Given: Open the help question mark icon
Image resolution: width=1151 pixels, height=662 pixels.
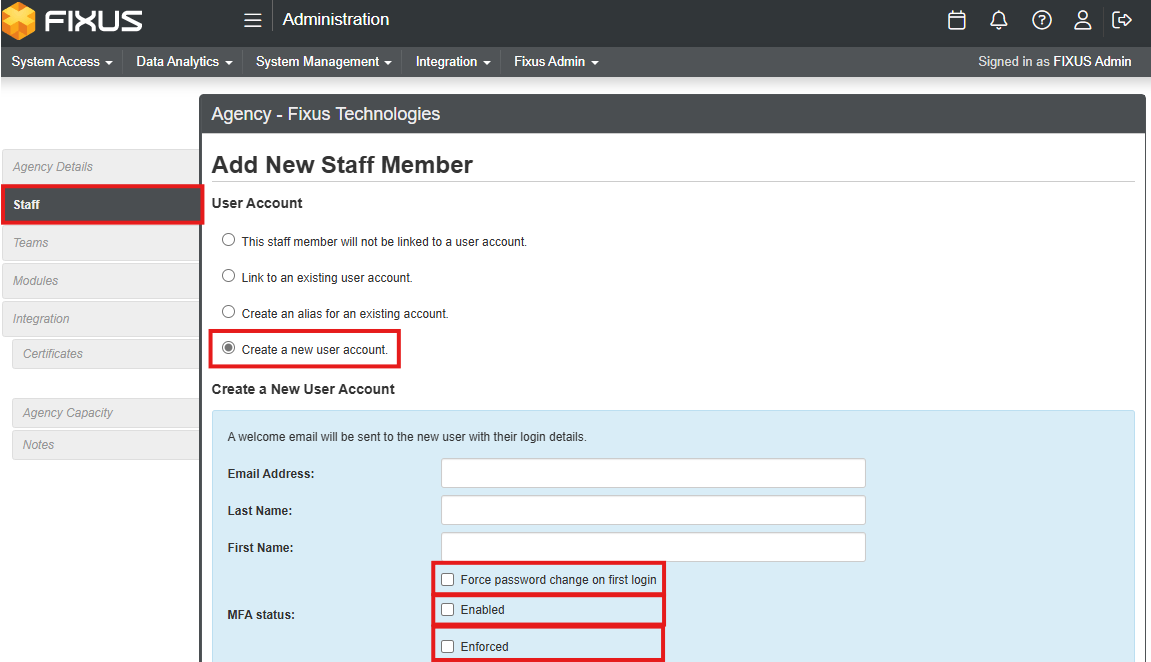Looking at the screenshot, I should pyautogui.click(x=1041, y=19).
